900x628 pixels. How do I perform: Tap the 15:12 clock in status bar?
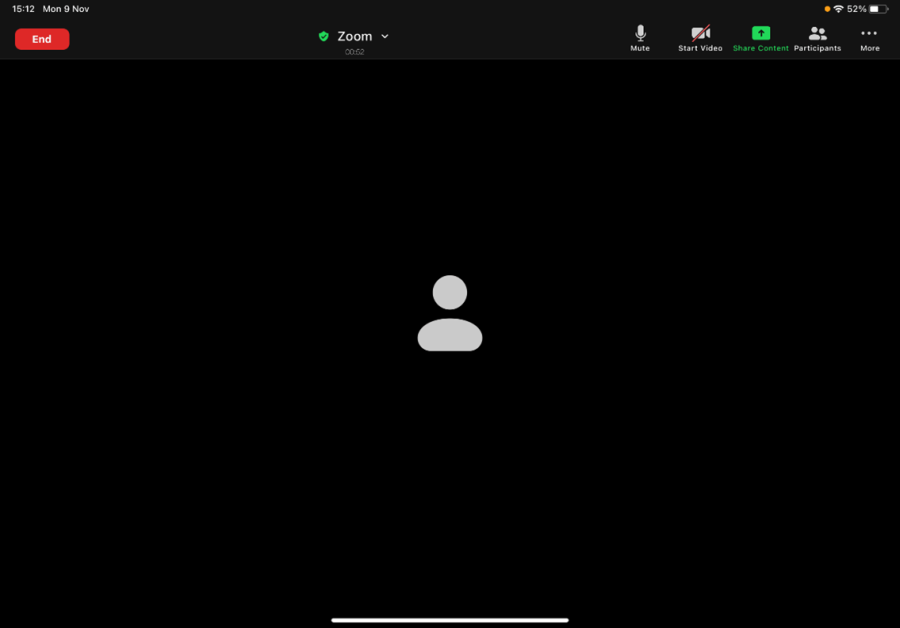point(23,8)
